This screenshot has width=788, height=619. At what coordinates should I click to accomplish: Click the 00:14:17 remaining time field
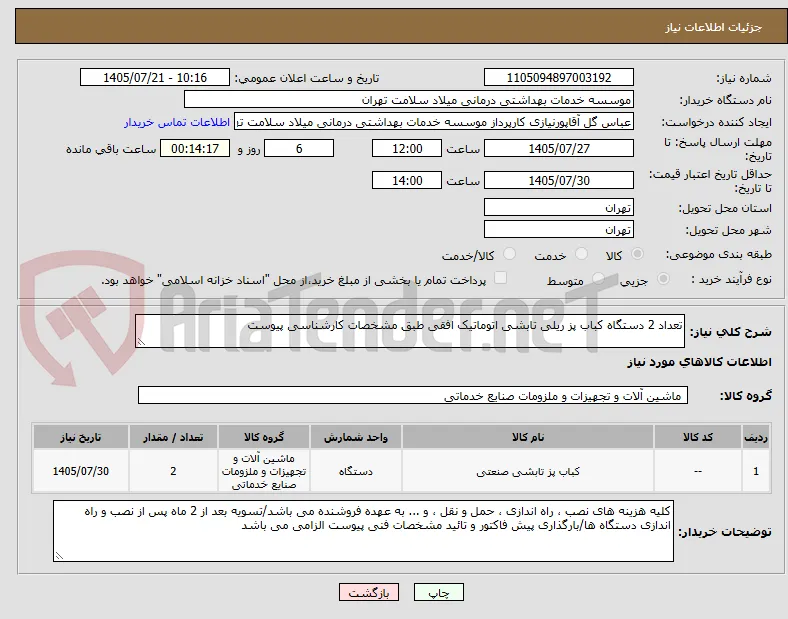point(195,148)
